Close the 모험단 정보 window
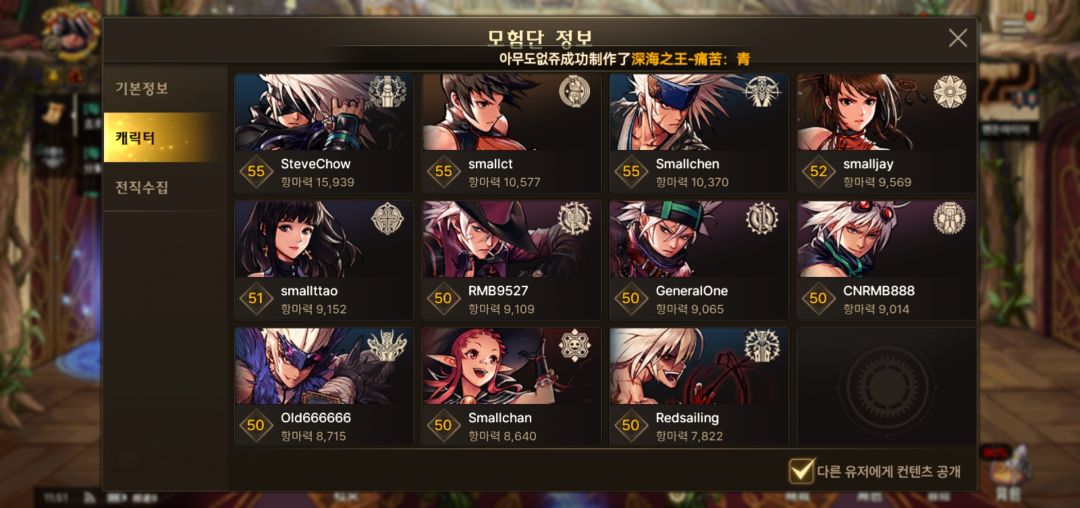1080x508 pixels. click(x=957, y=38)
